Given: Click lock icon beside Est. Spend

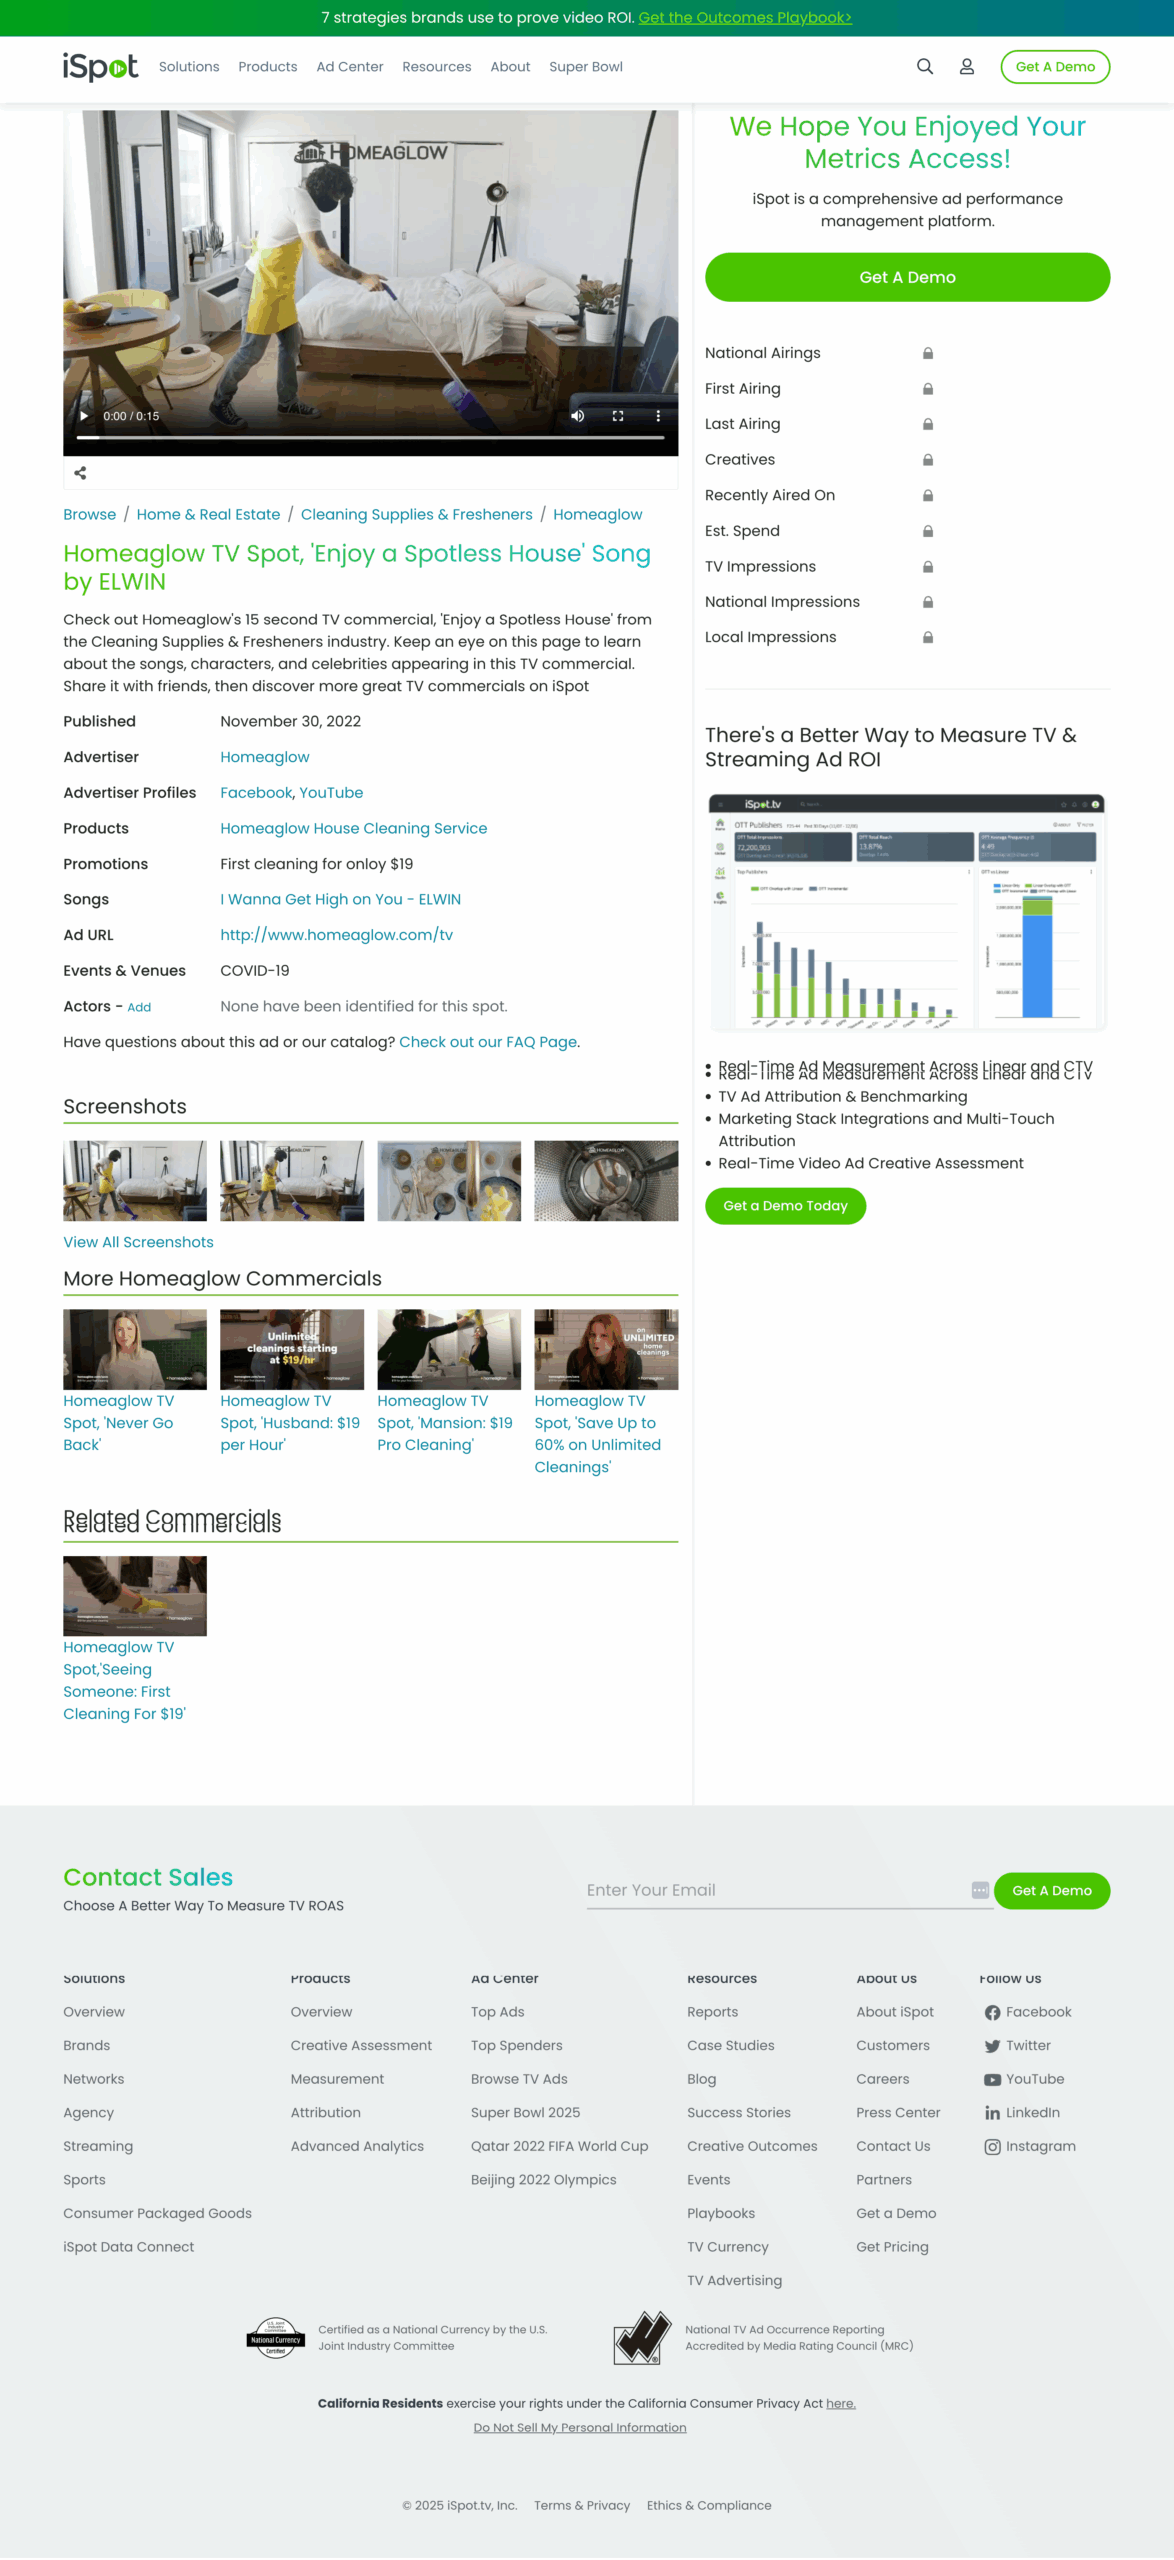Looking at the screenshot, I should [x=928, y=531].
